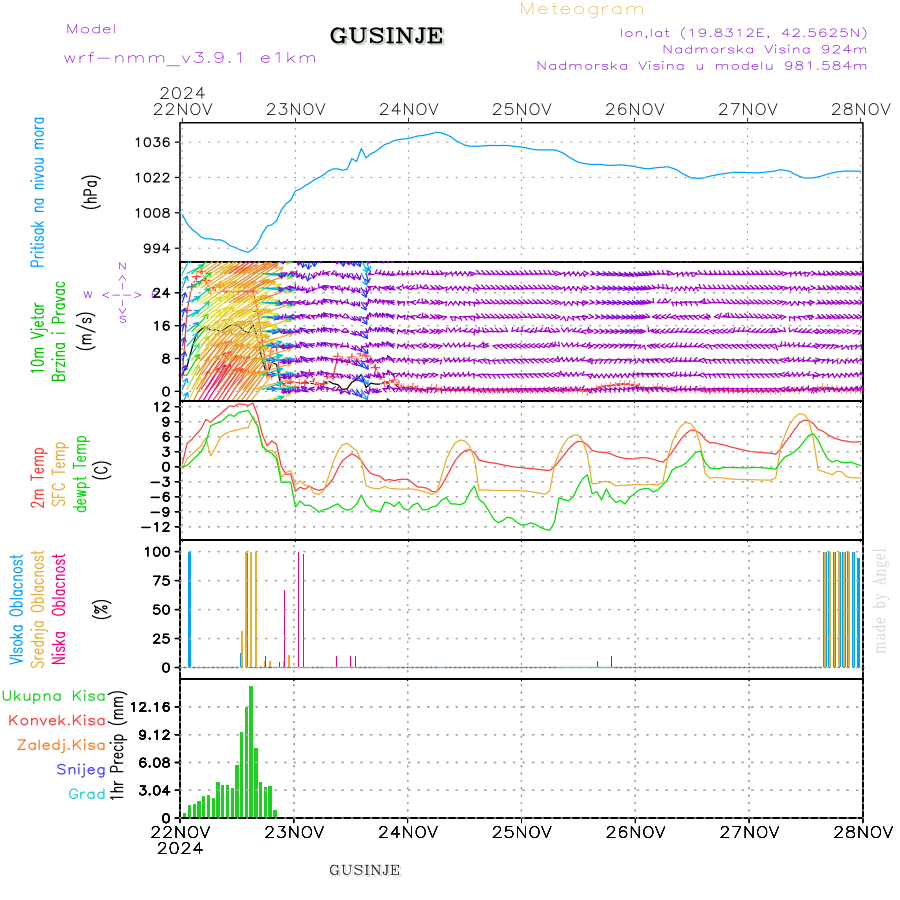
Task: Select "25NOV" on the lower date axis
Action: coord(522,832)
